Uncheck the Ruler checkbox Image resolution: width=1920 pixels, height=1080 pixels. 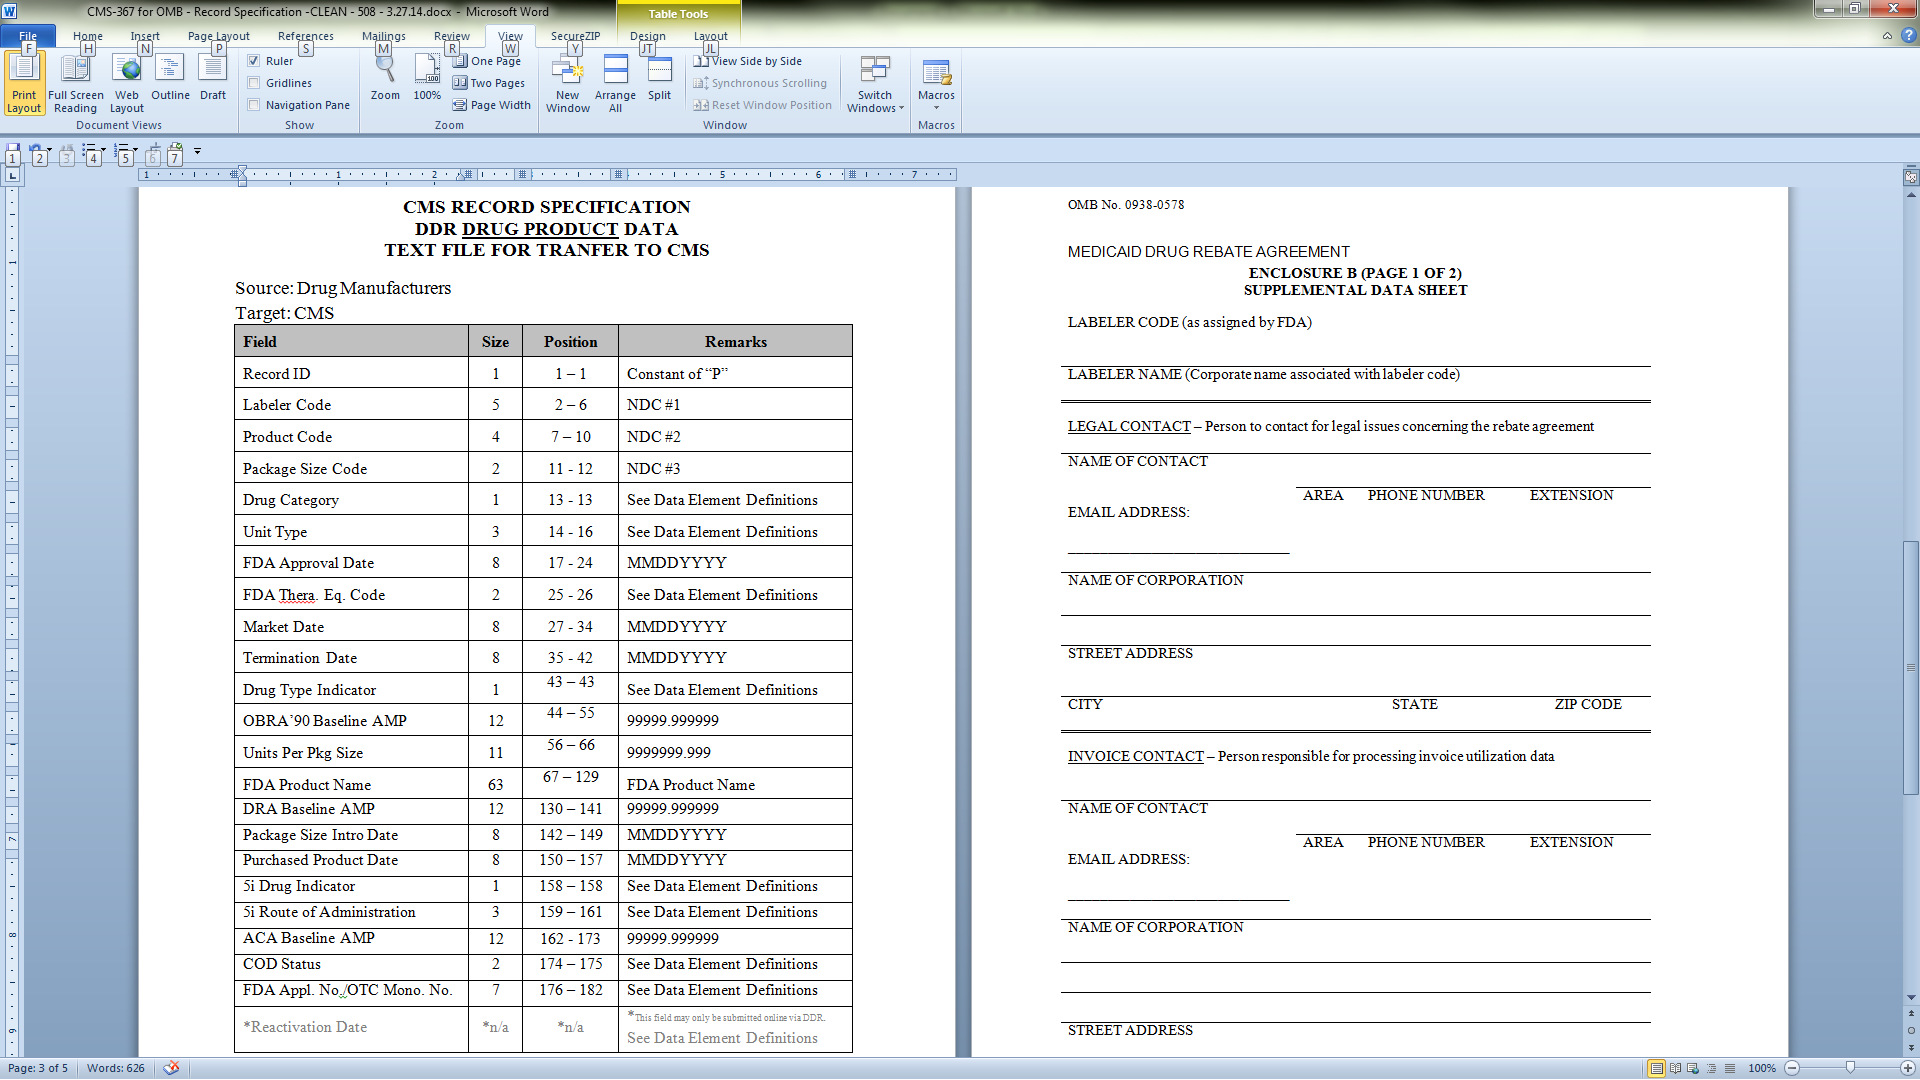[254, 61]
